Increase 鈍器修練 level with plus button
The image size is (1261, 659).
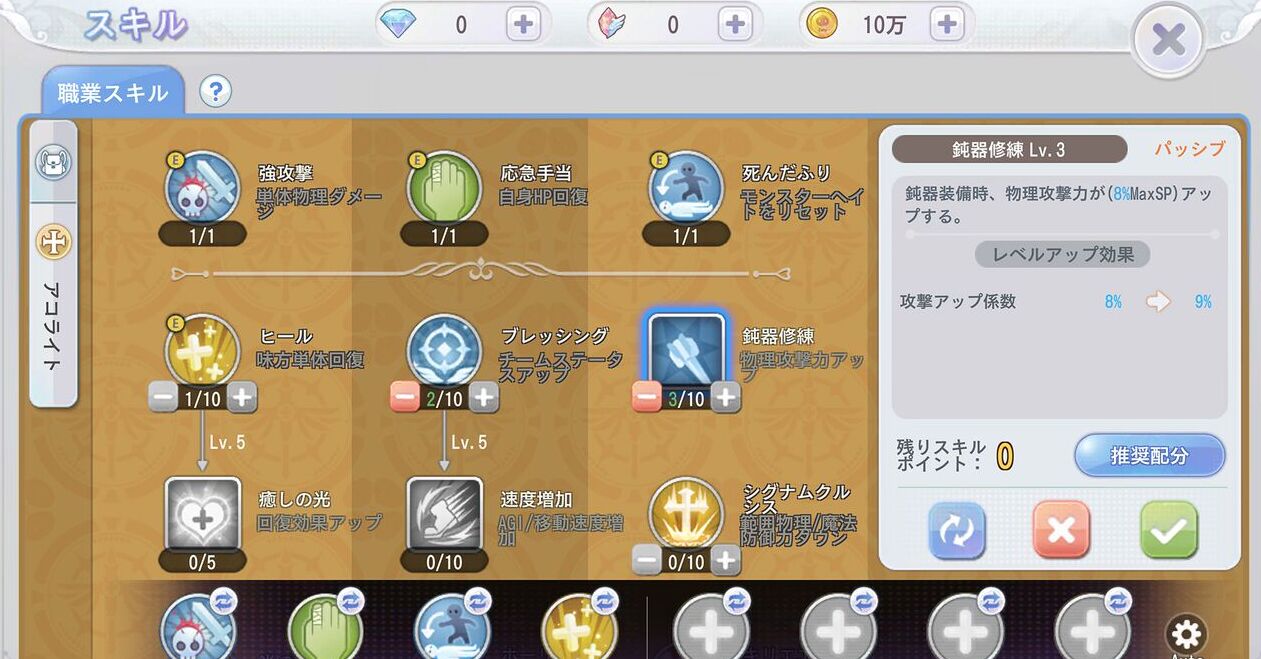click(x=725, y=397)
